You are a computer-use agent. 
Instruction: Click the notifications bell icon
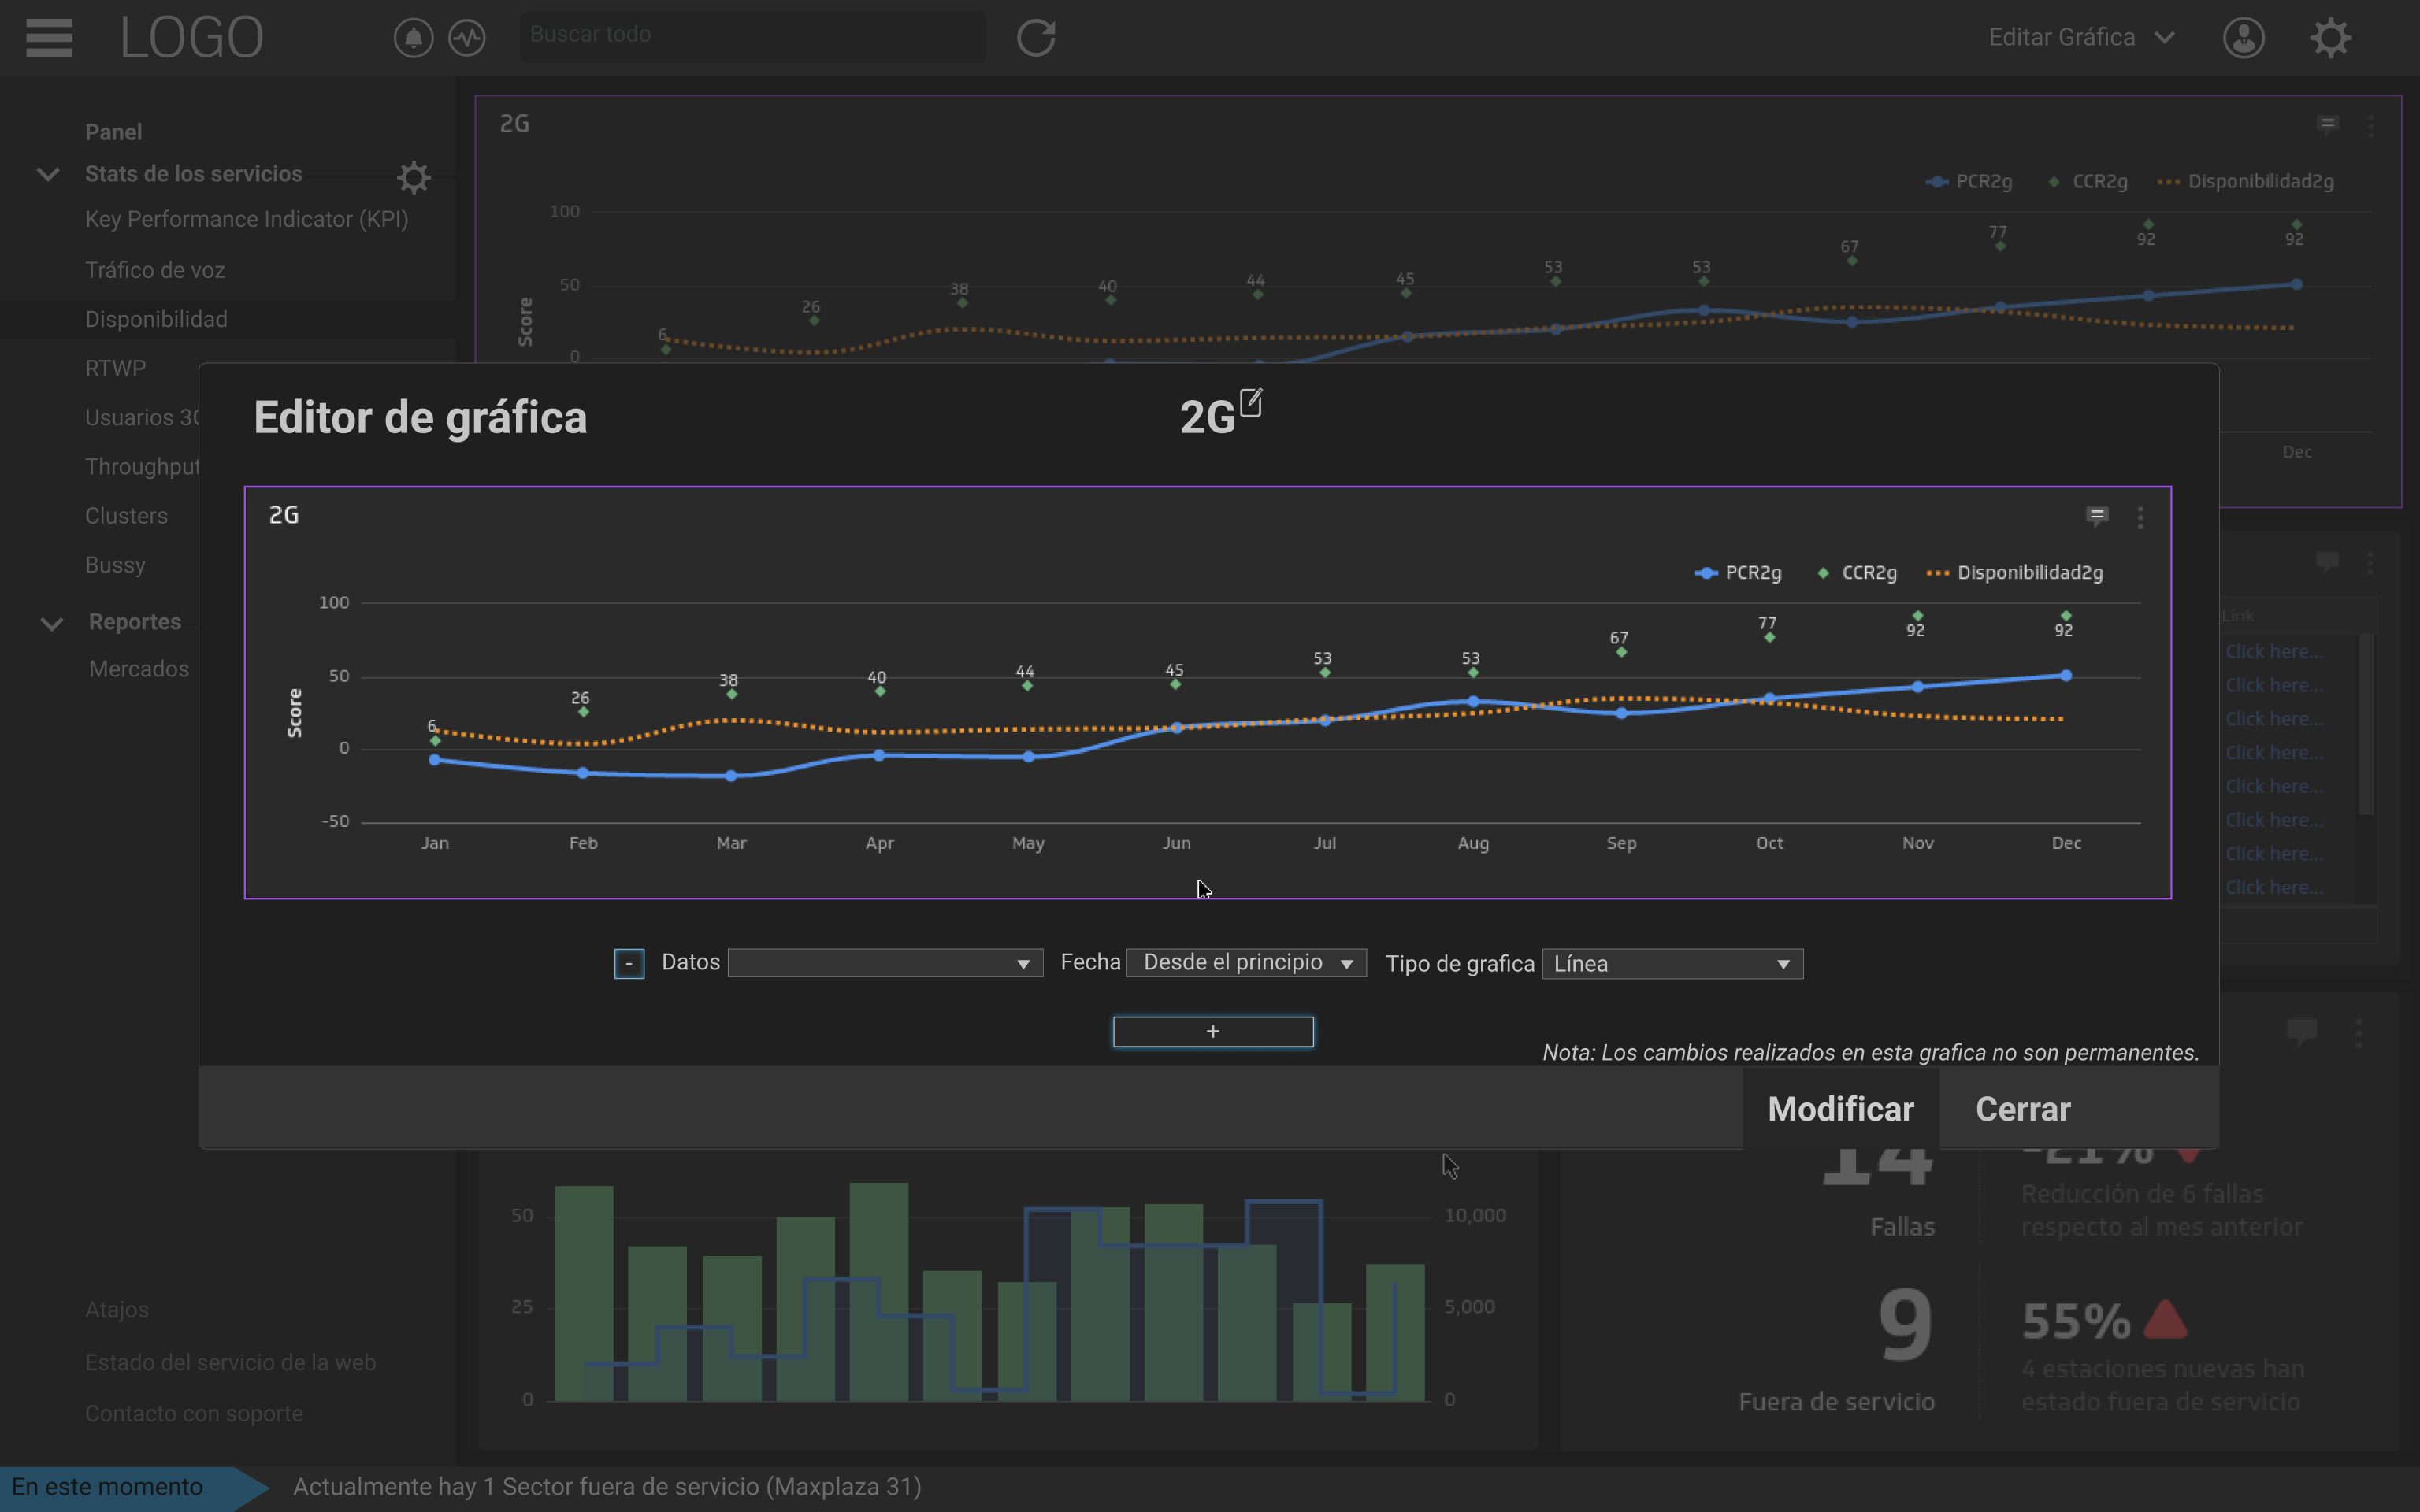pyautogui.click(x=413, y=38)
